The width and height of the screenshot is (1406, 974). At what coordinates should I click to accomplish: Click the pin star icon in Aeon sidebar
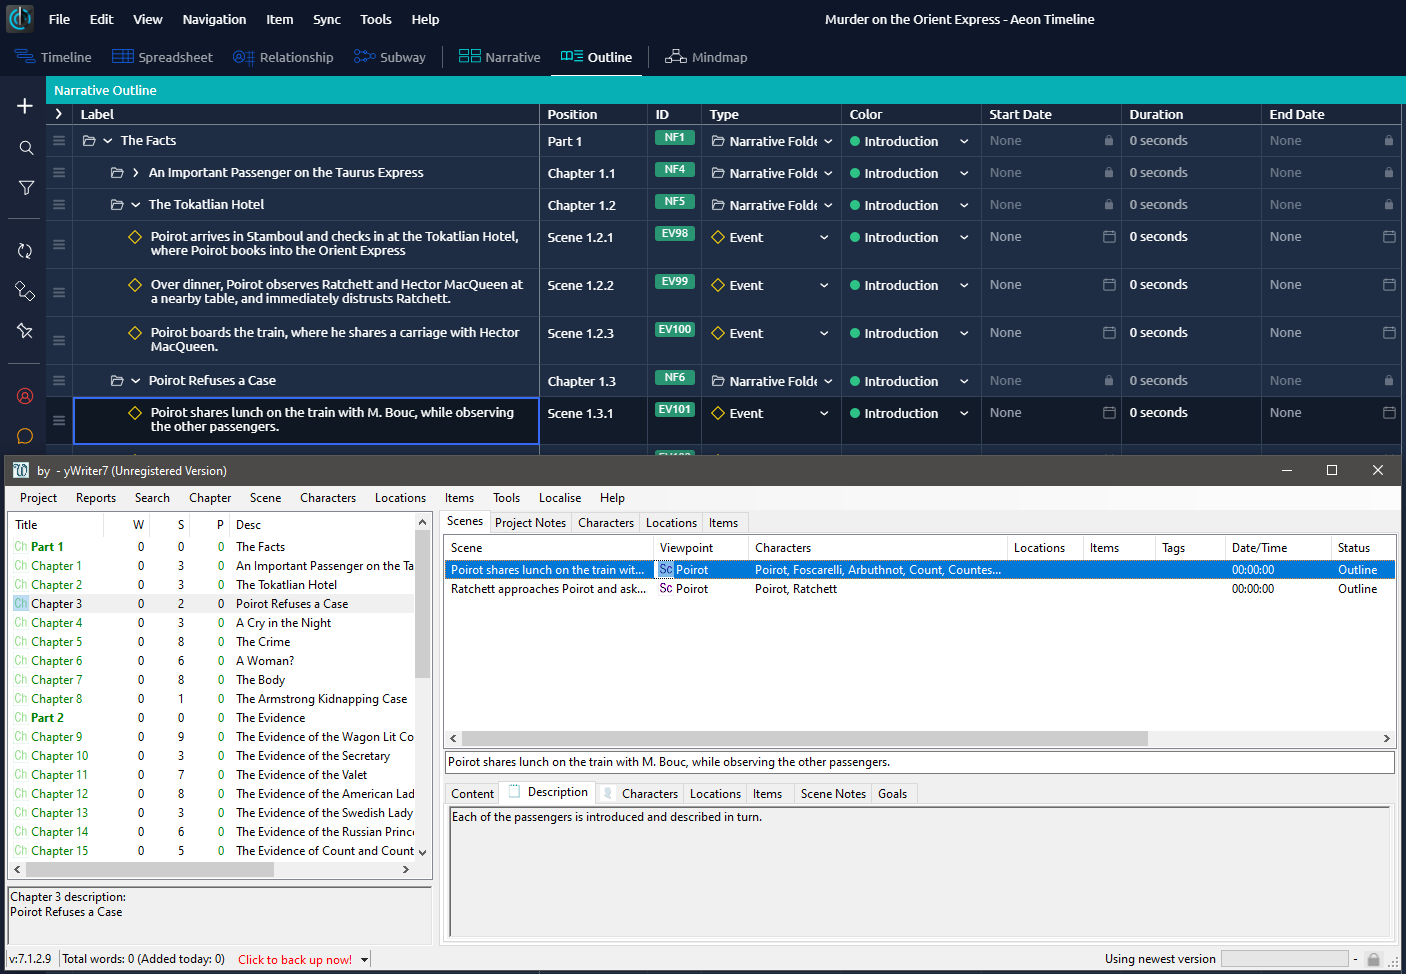coord(25,331)
